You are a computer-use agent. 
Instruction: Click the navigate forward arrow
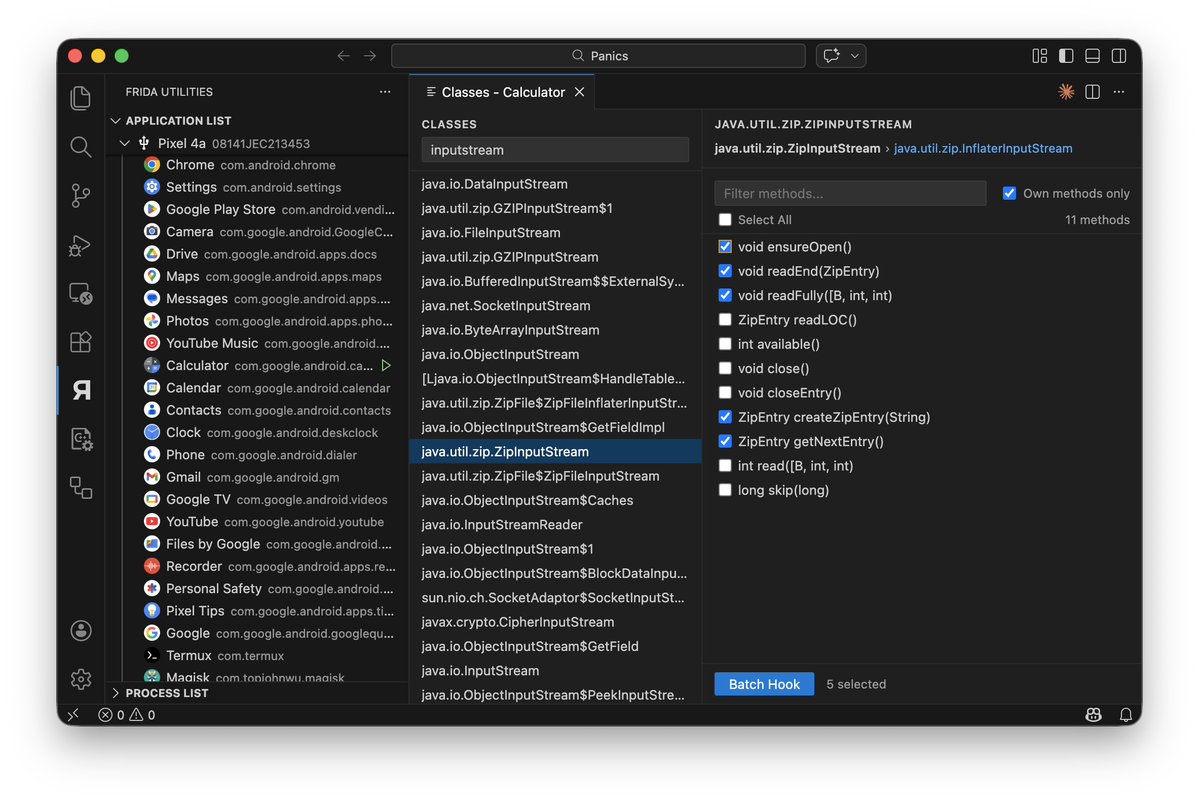pos(370,56)
